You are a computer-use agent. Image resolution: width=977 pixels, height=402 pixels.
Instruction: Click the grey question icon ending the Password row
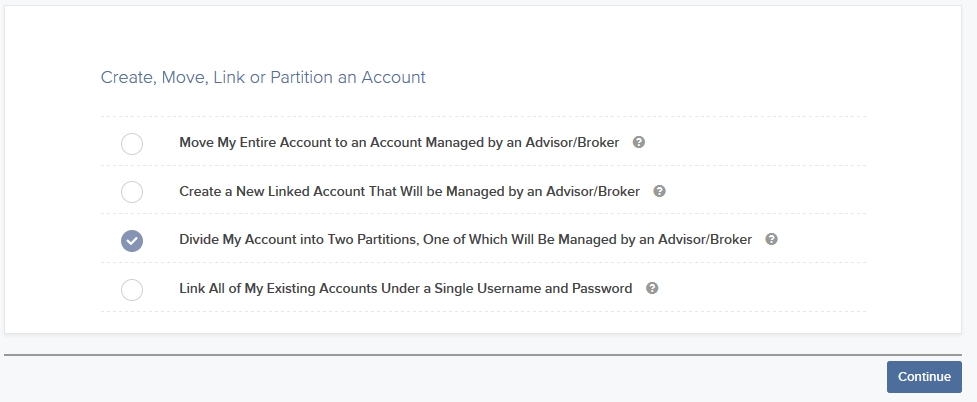[652, 288]
